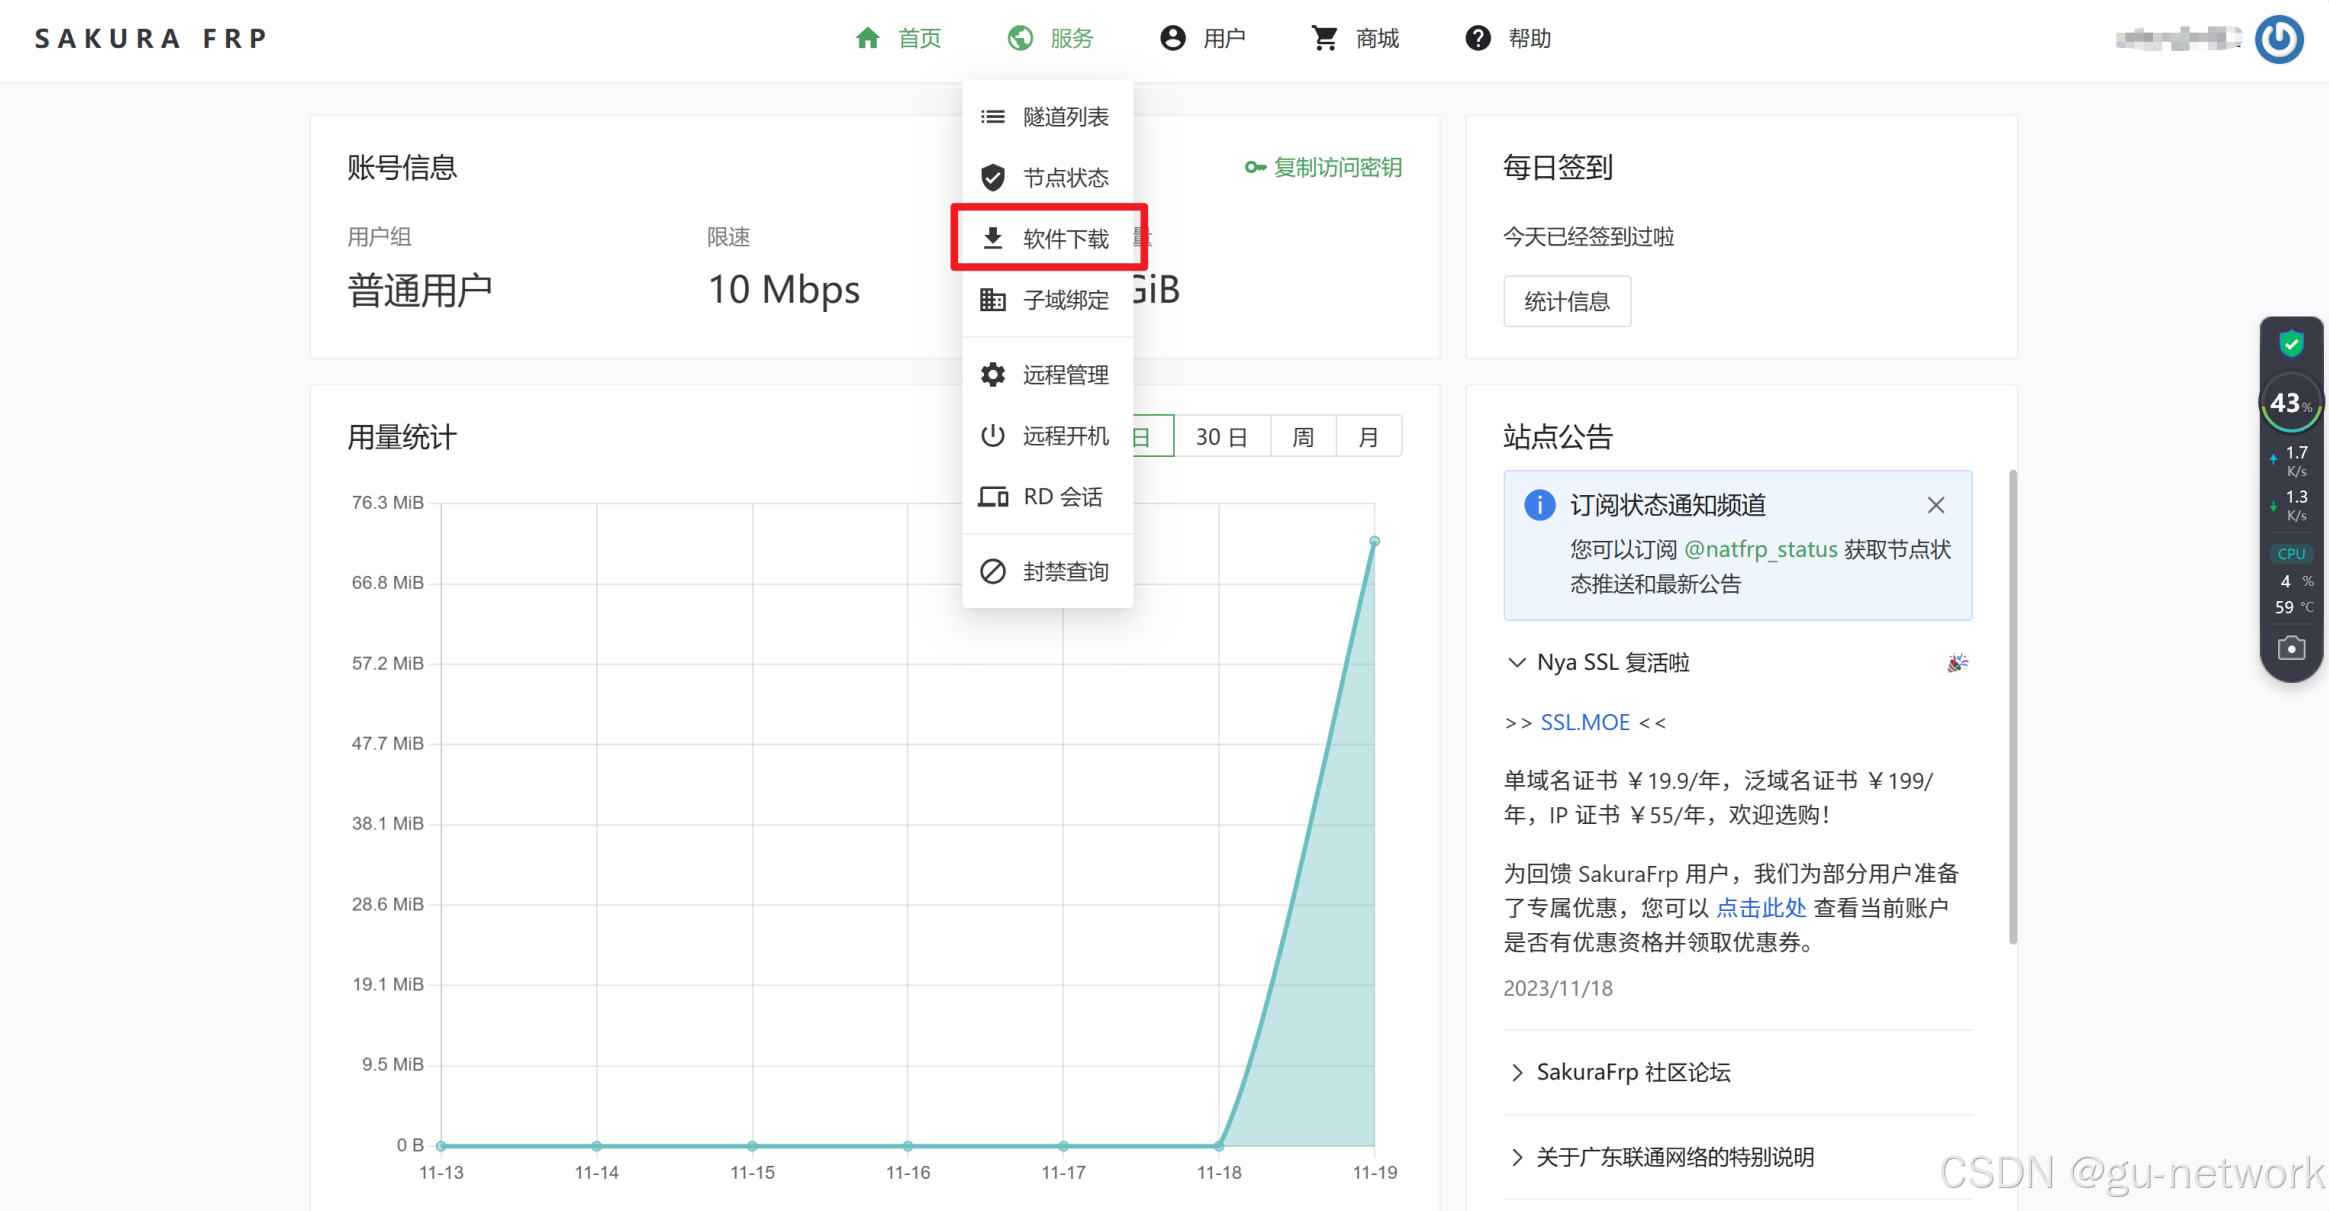Click the screenshot camera icon in side widget
2329x1211 pixels.
(x=2291, y=649)
